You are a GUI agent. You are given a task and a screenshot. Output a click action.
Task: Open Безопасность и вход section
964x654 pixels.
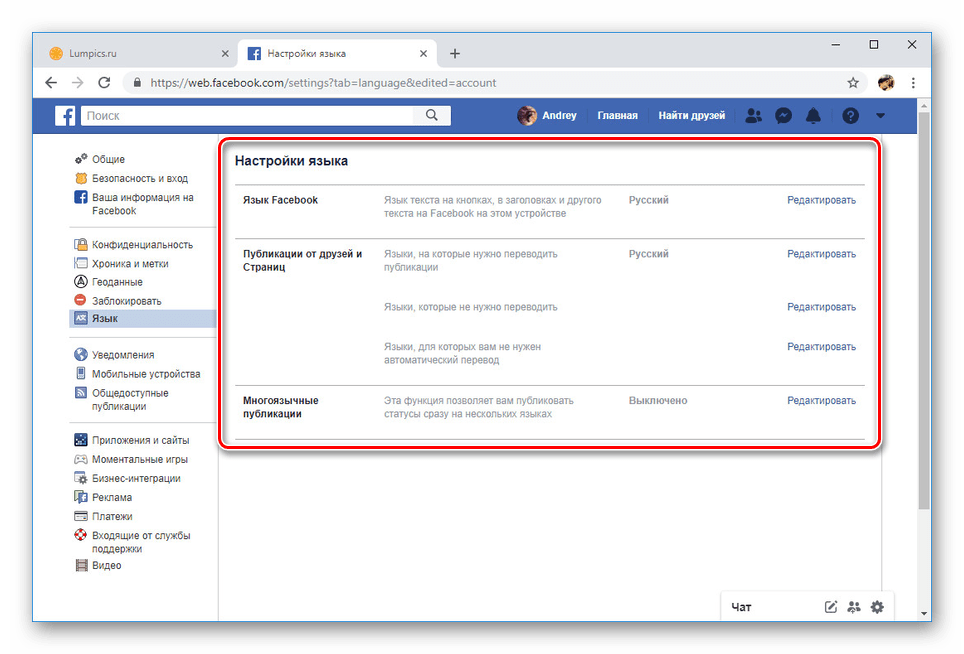coord(140,178)
